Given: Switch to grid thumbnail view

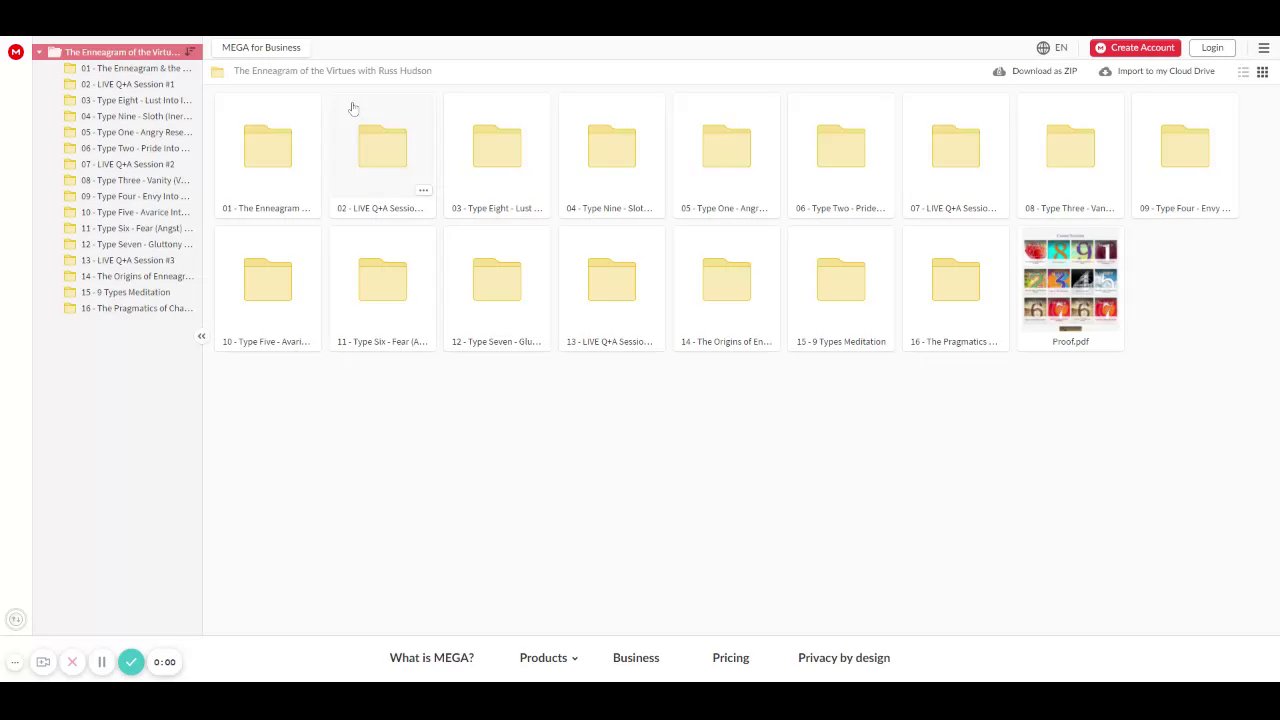Looking at the screenshot, I should pyautogui.click(x=1263, y=72).
